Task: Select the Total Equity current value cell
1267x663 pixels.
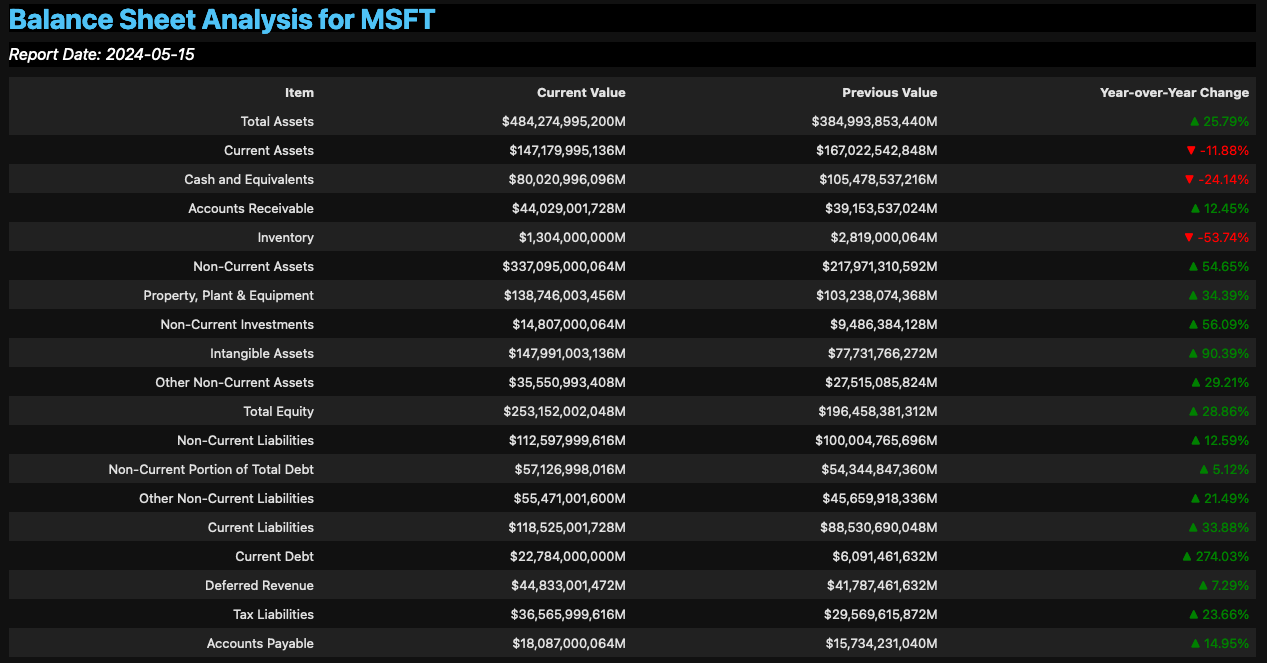Action: point(564,412)
